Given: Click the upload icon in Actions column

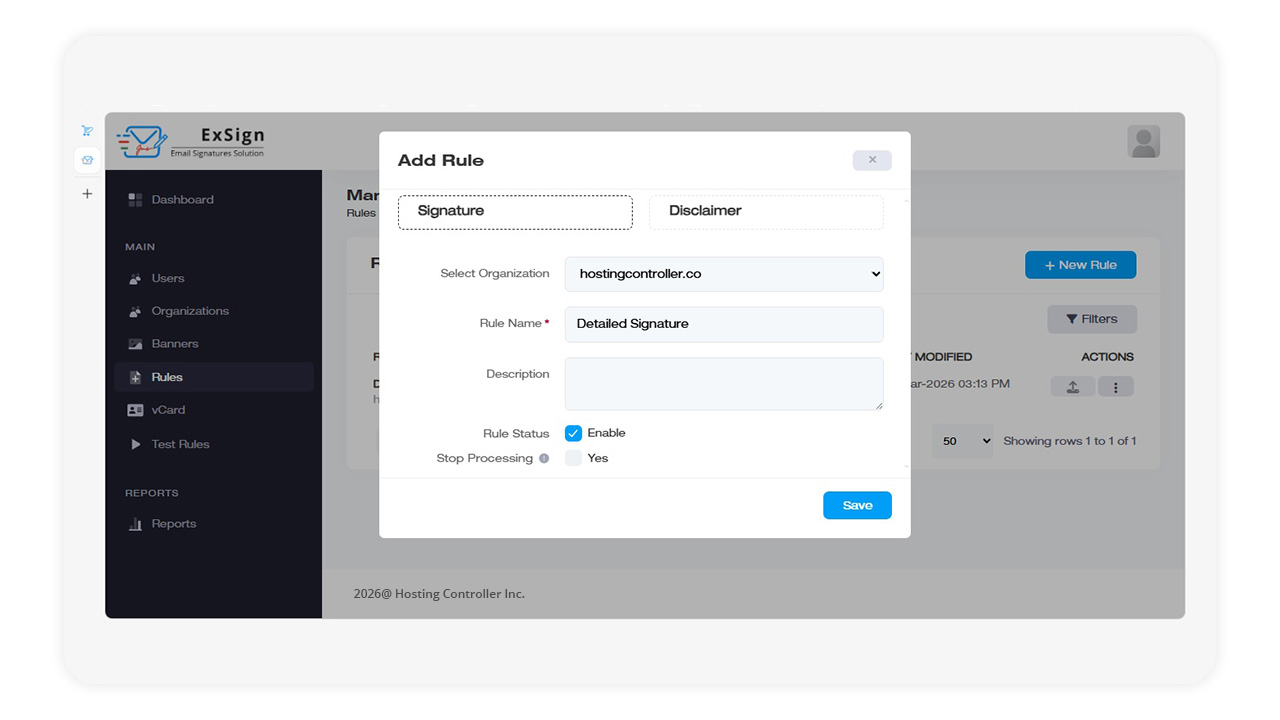Looking at the screenshot, I should [x=1072, y=387].
